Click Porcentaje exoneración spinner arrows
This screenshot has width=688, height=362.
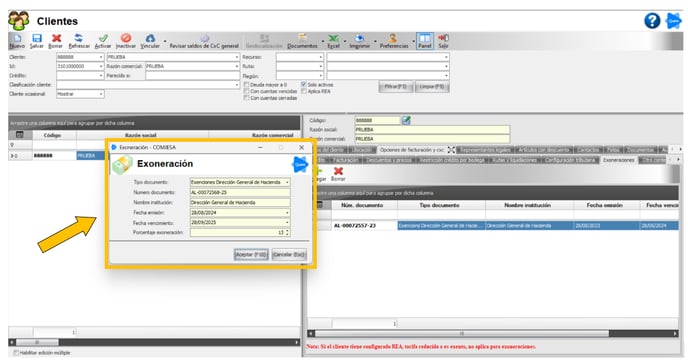(287, 233)
